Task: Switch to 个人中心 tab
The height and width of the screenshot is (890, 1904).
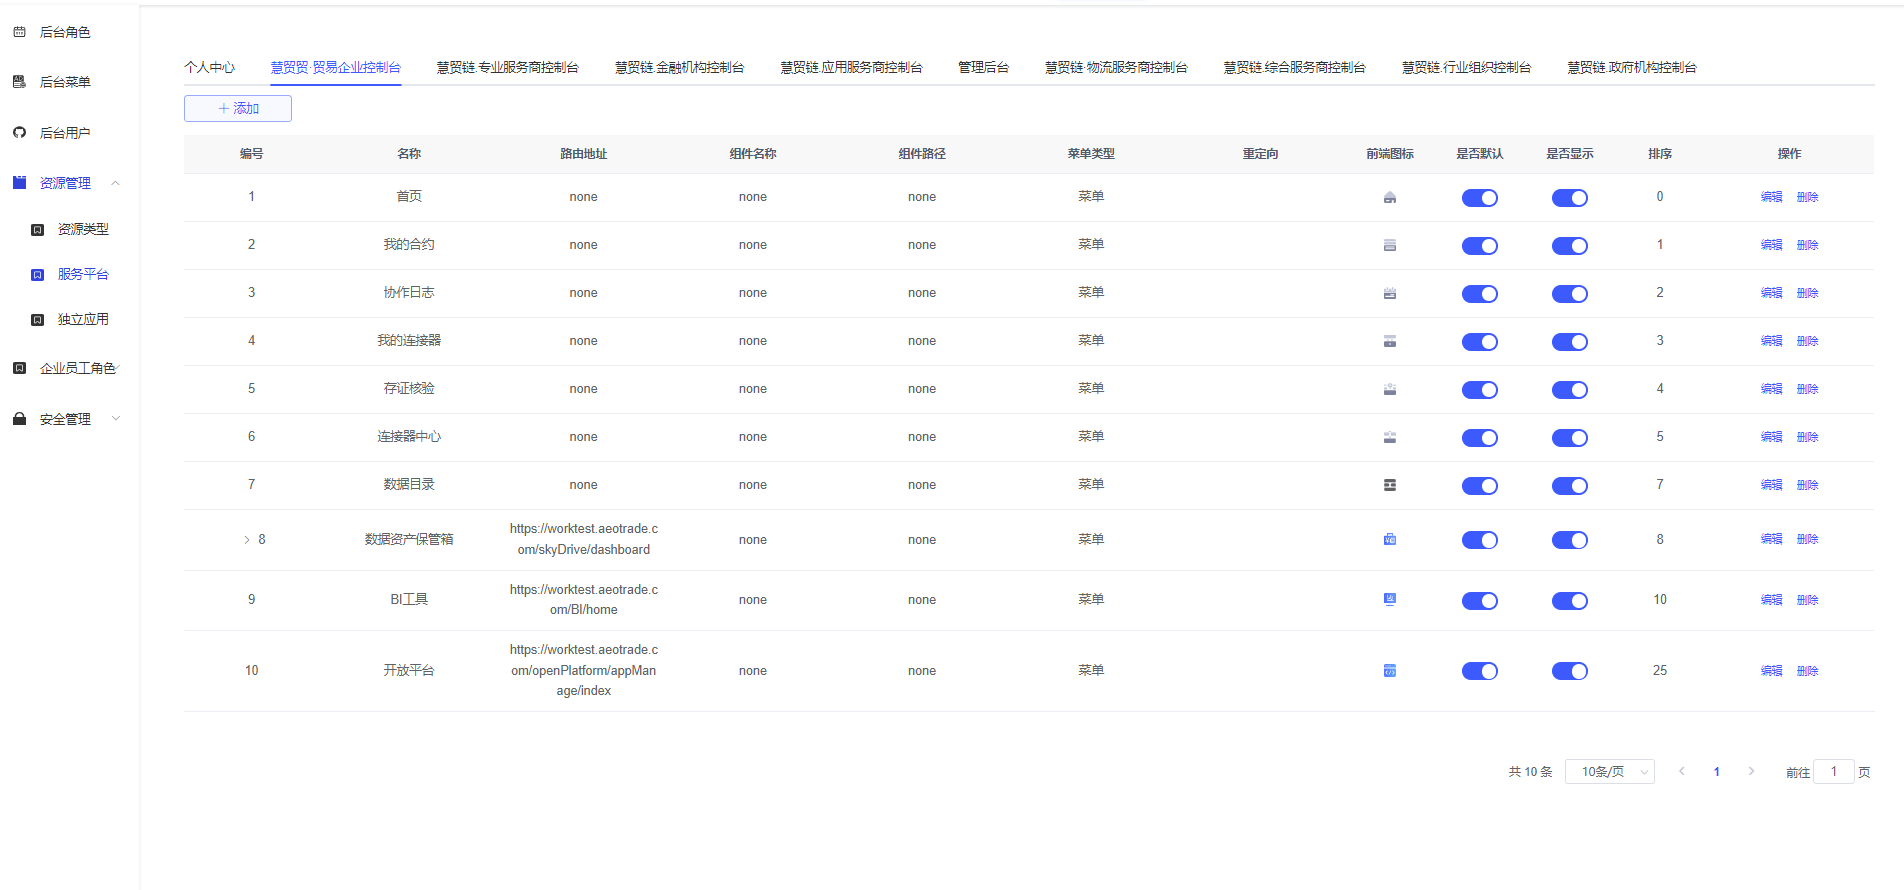Action: (209, 68)
